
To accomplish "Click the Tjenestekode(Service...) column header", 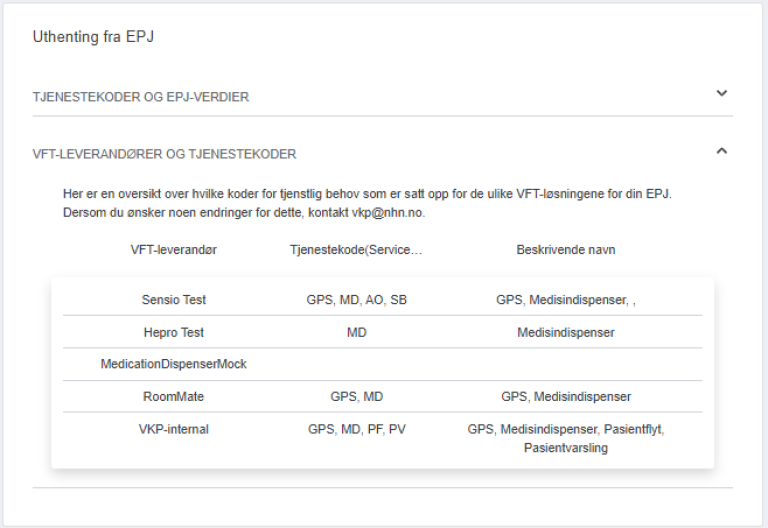I will pyautogui.click(x=356, y=250).
